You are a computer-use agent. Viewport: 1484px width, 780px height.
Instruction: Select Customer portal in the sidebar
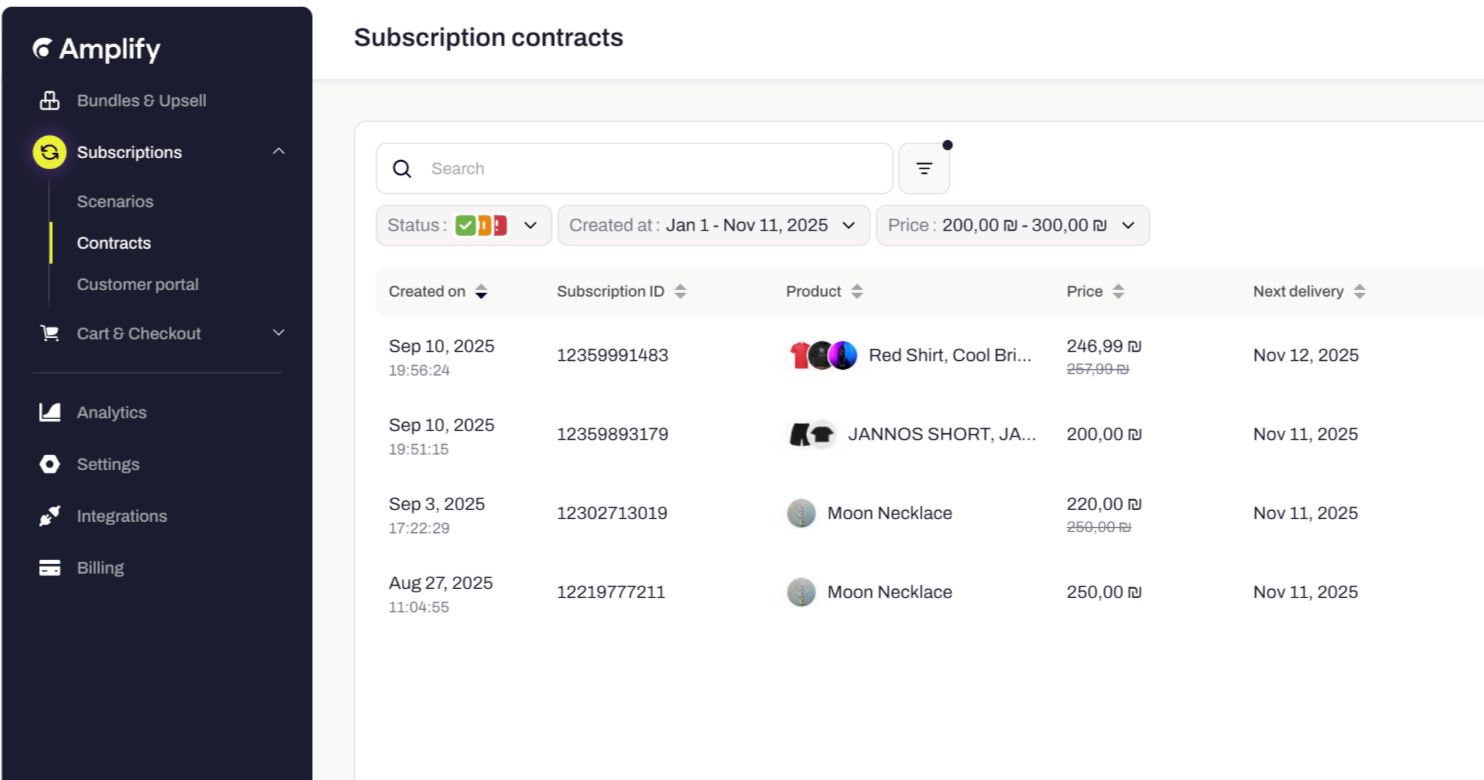pos(137,284)
